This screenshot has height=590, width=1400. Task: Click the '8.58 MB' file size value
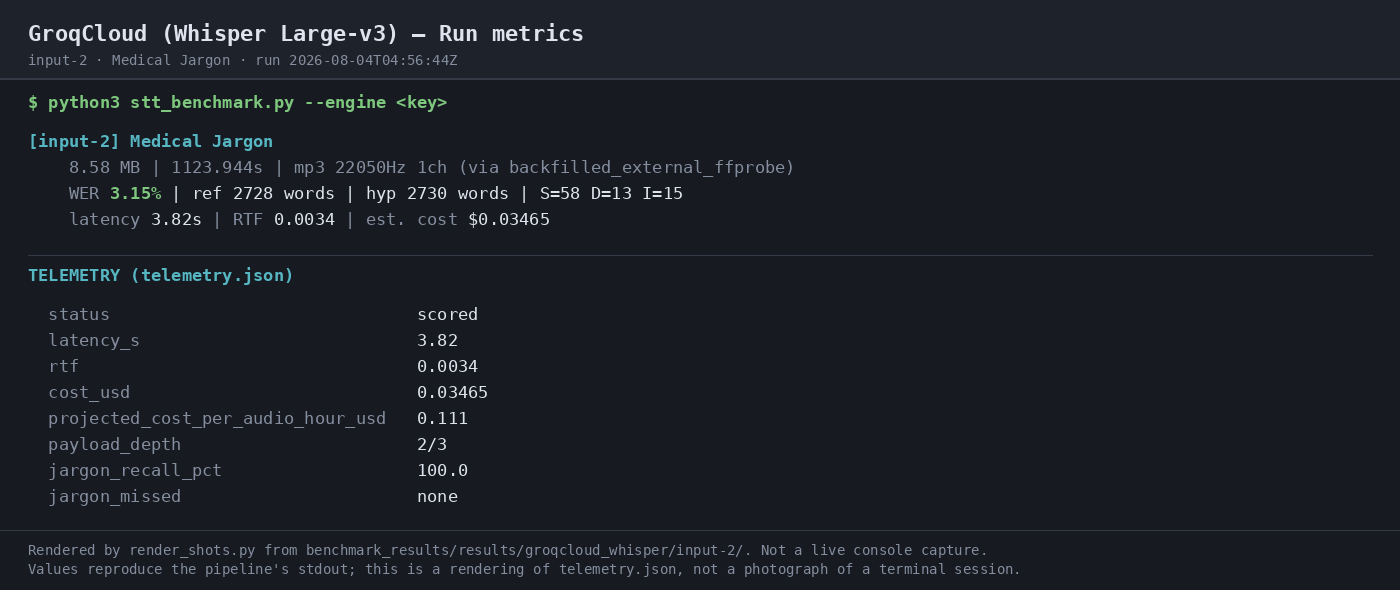(105, 168)
